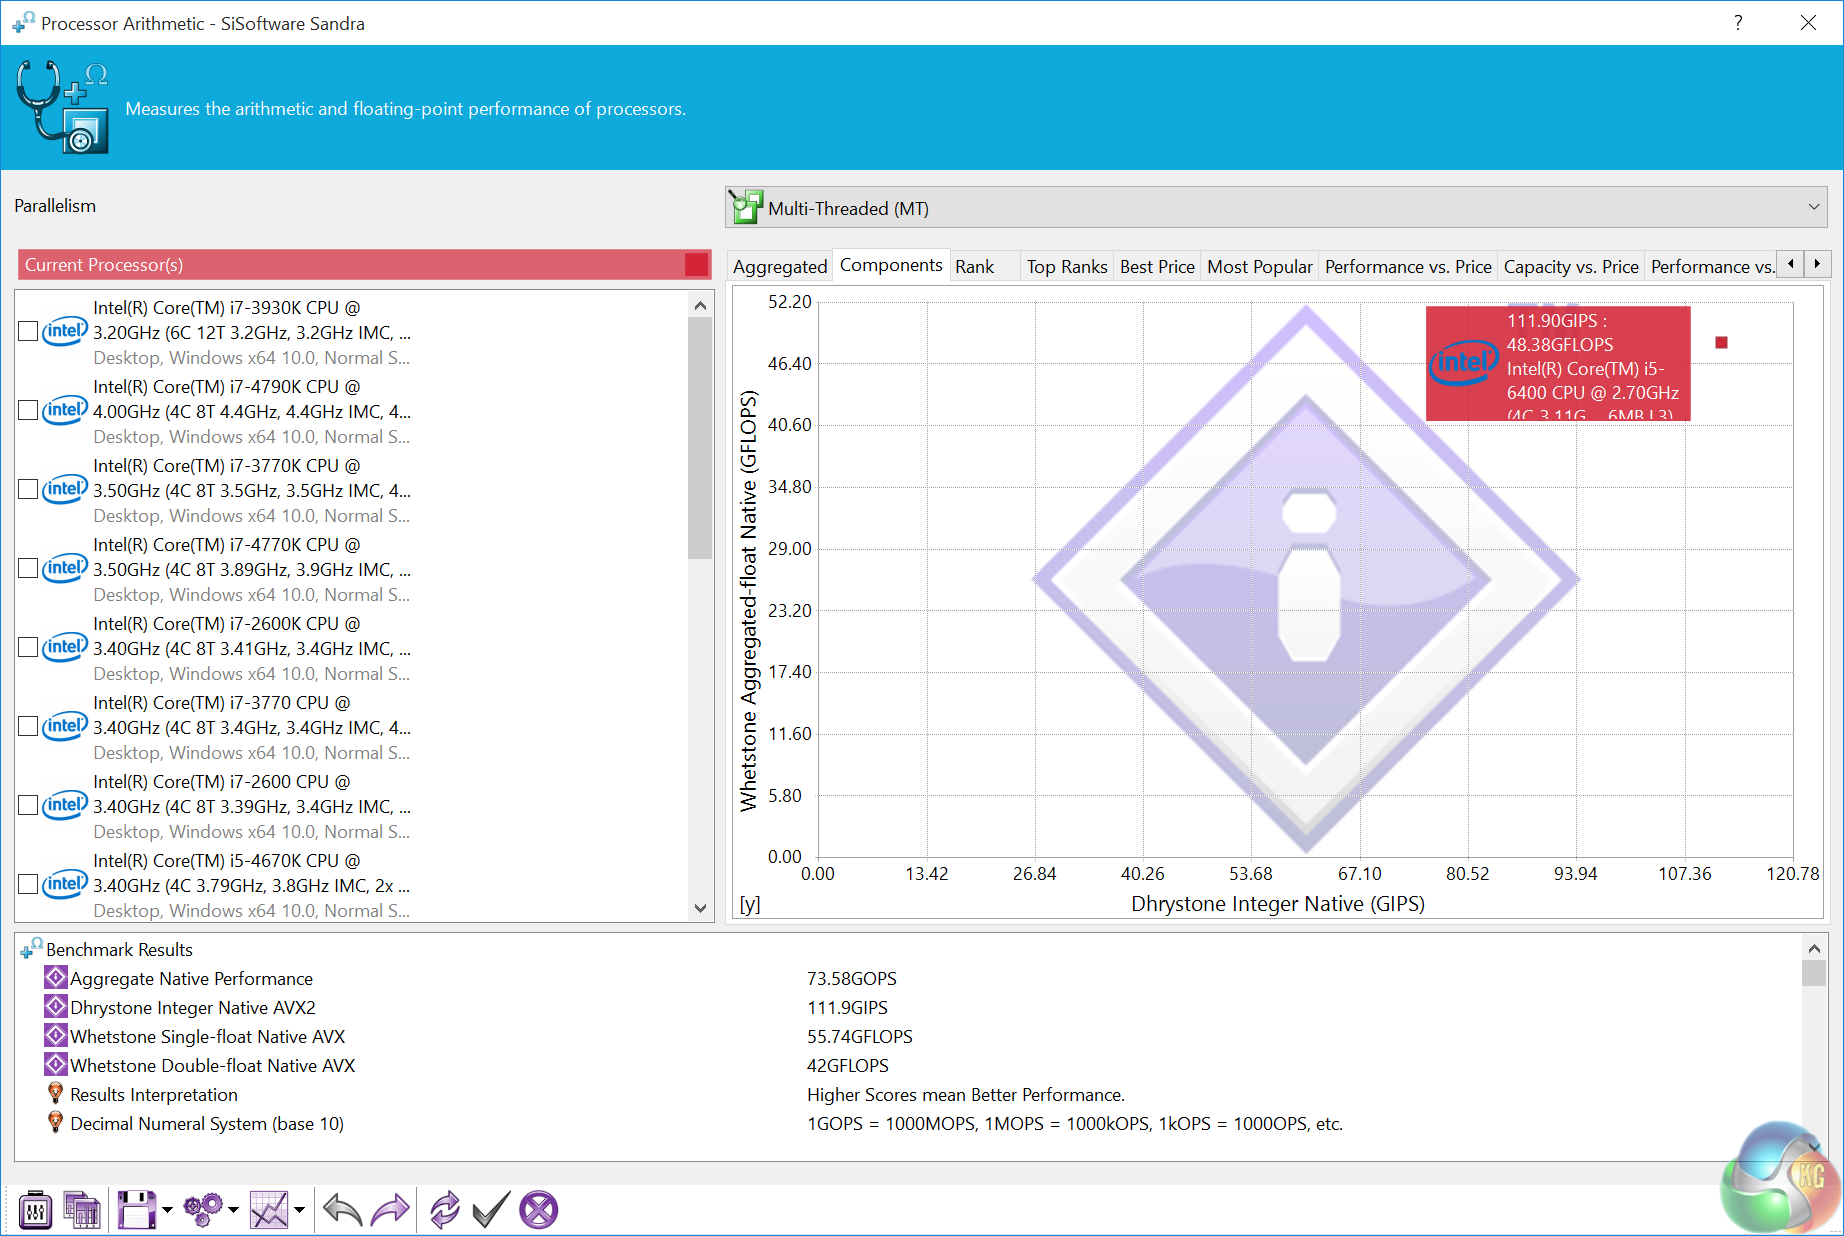This screenshot has height=1236, width=1844.
Task: Click the processor list scroll down arrow
Action: [x=700, y=908]
